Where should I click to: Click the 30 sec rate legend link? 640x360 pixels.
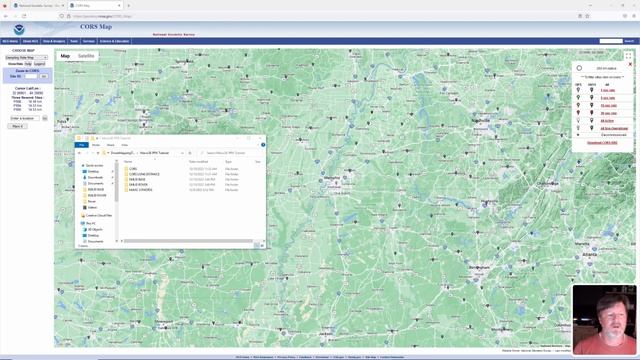pyautogui.click(x=608, y=113)
